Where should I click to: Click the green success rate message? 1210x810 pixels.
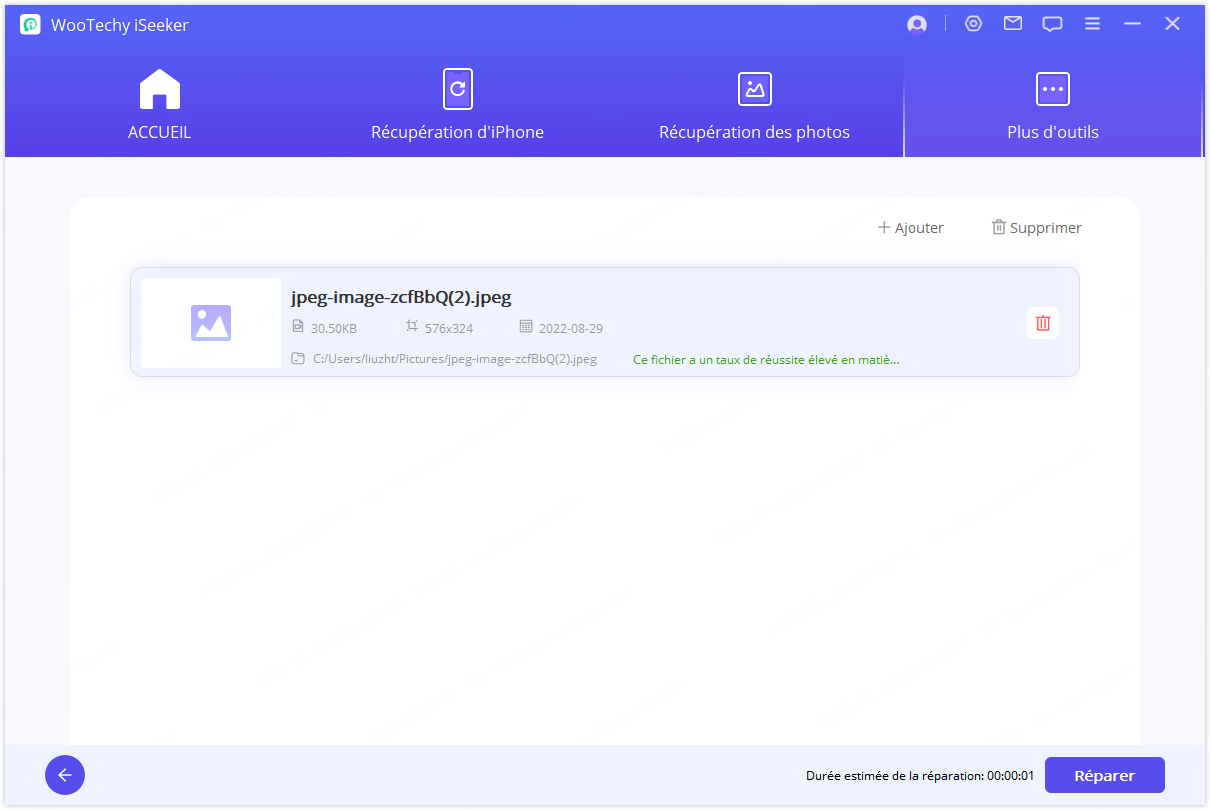tap(766, 359)
